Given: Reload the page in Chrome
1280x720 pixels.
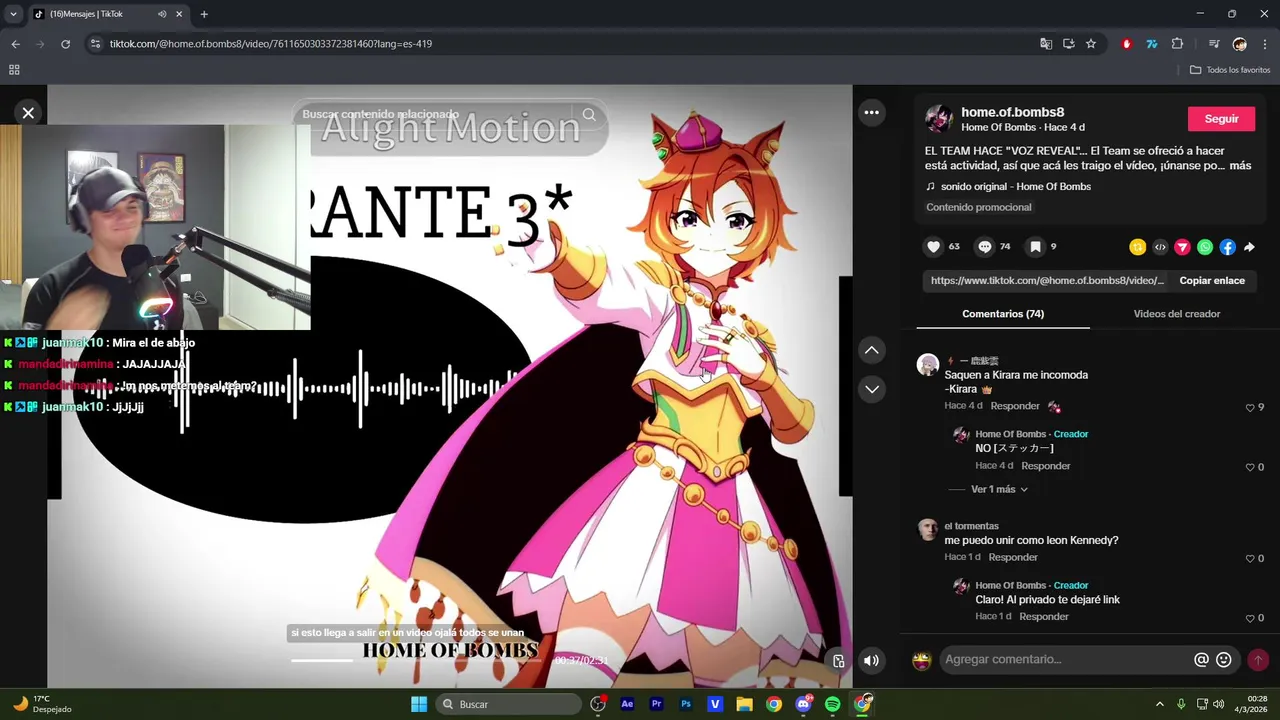Looking at the screenshot, I should pyautogui.click(x=65, y=44).
